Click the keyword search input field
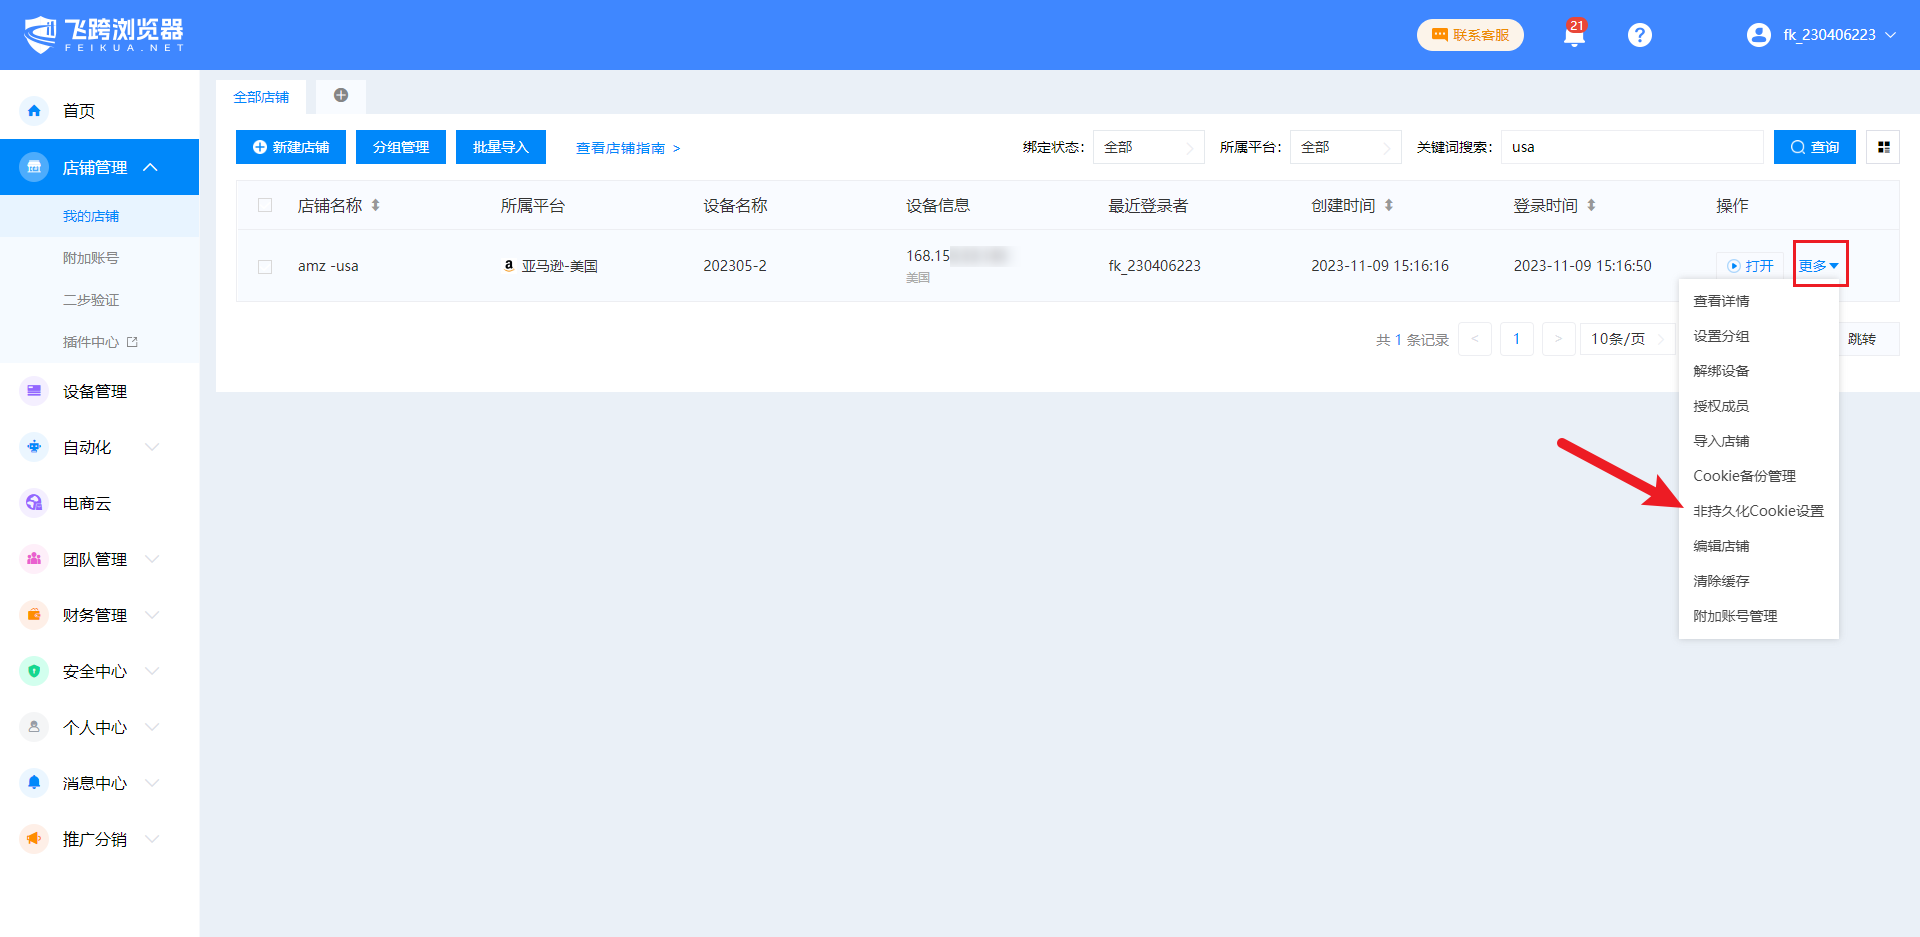This screenshot has height=937, width=1920. (x=1631, y=147)
